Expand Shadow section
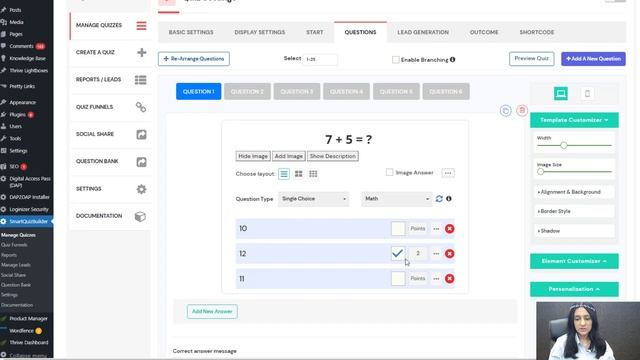Viewport: 640px width, 360px height. coord(574,231)
